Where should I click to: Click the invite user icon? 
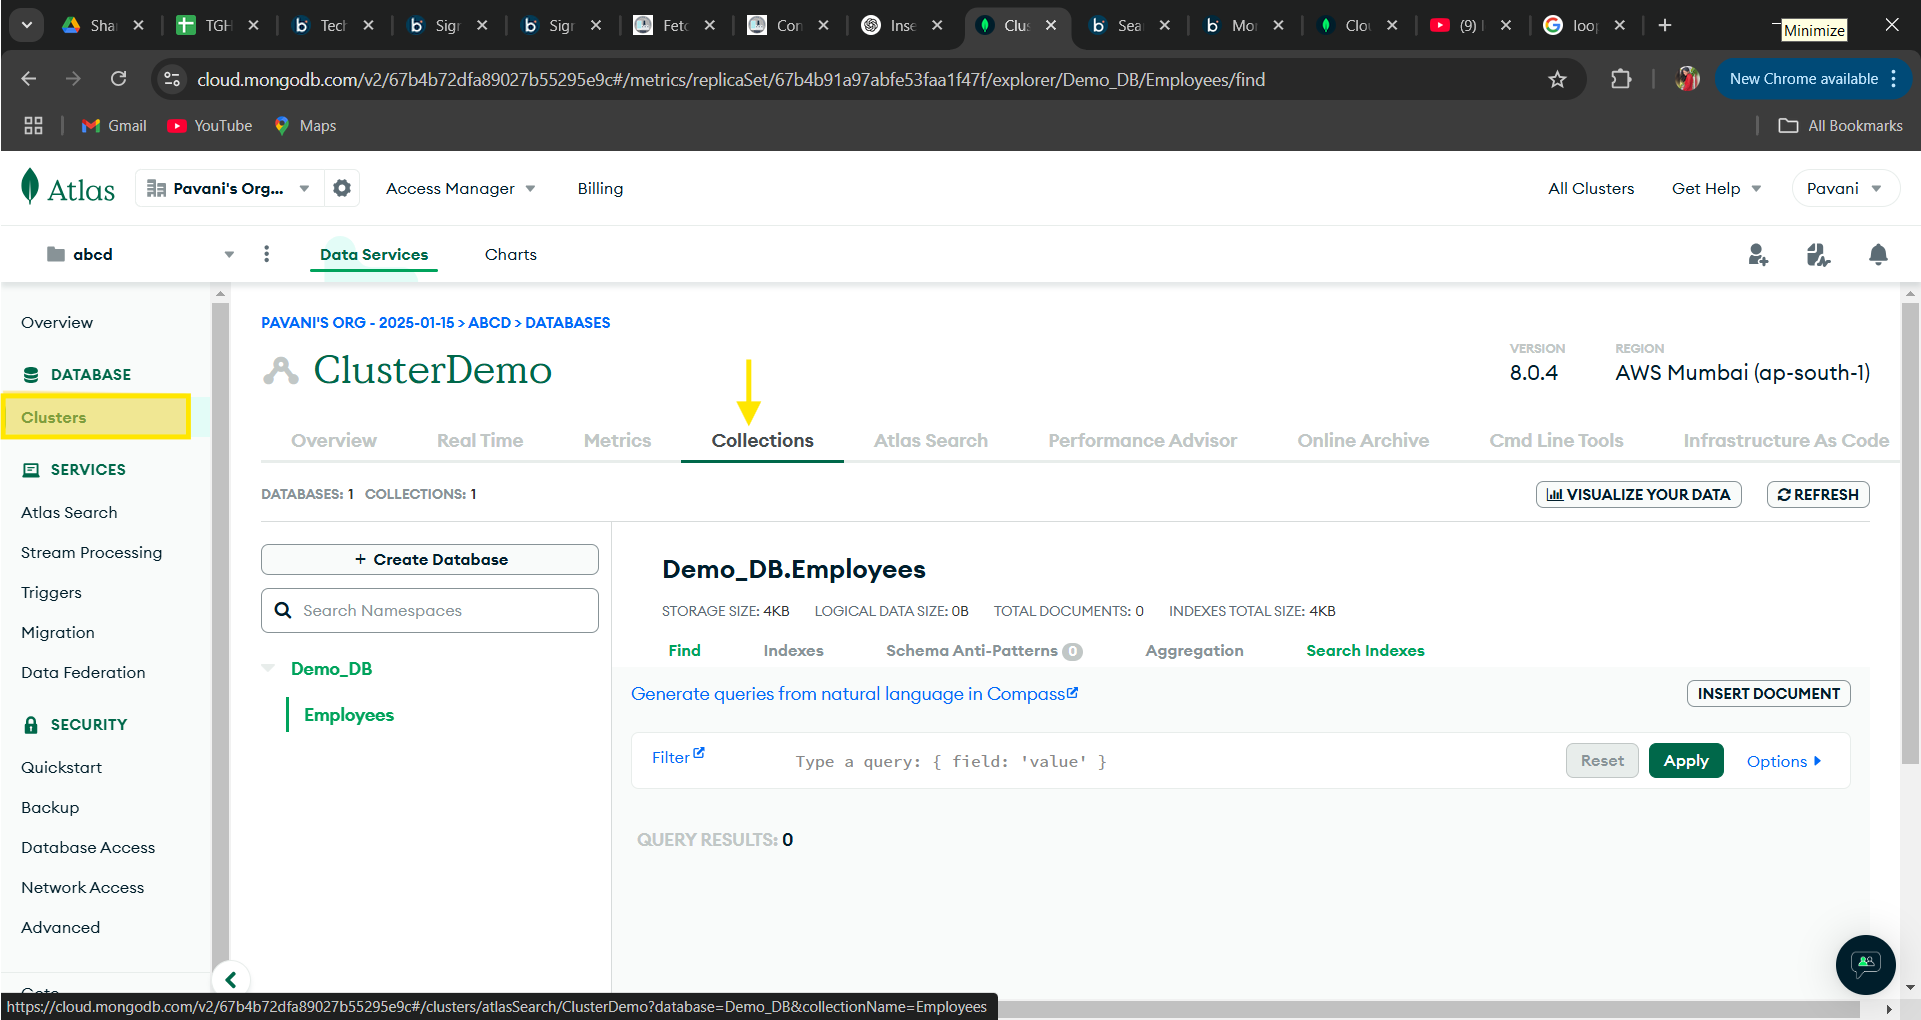click(x=1758, y=255)
